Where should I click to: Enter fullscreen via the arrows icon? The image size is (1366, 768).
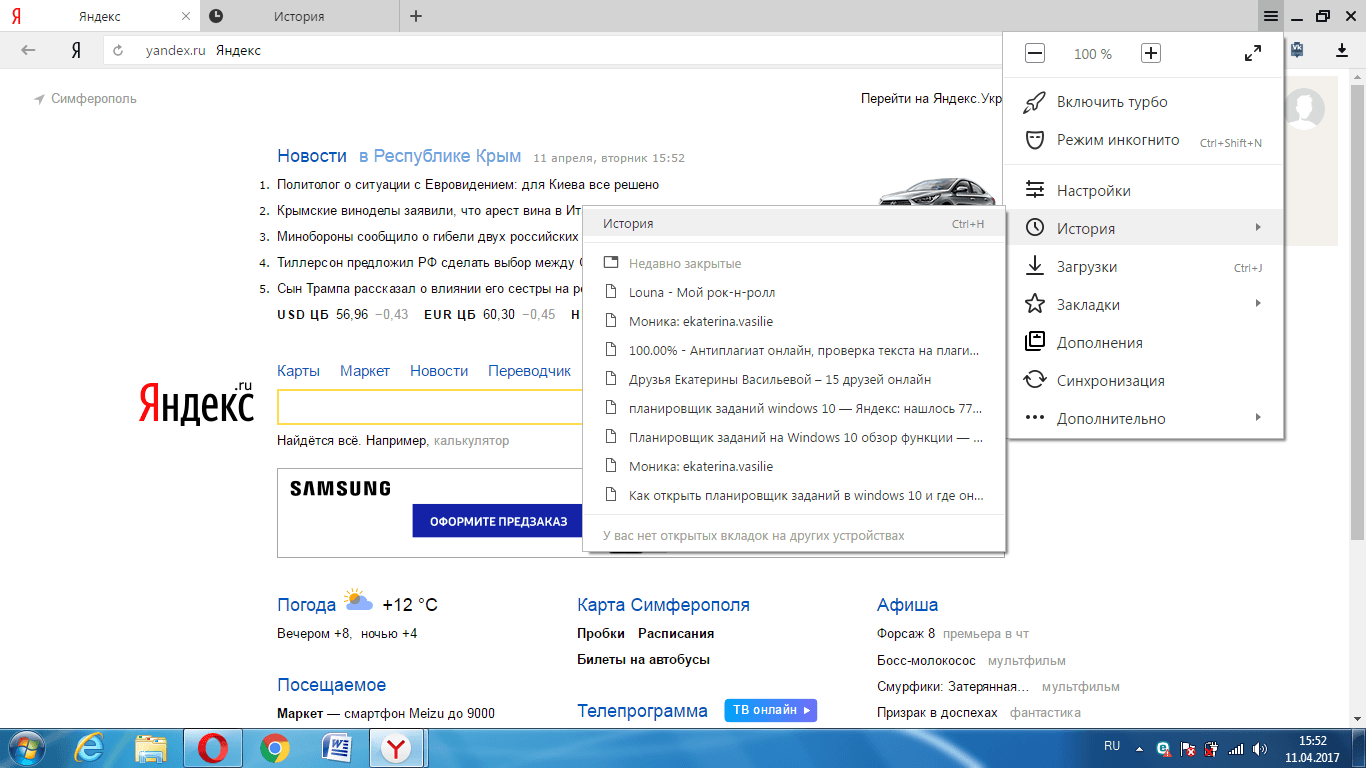[1252, 54]
